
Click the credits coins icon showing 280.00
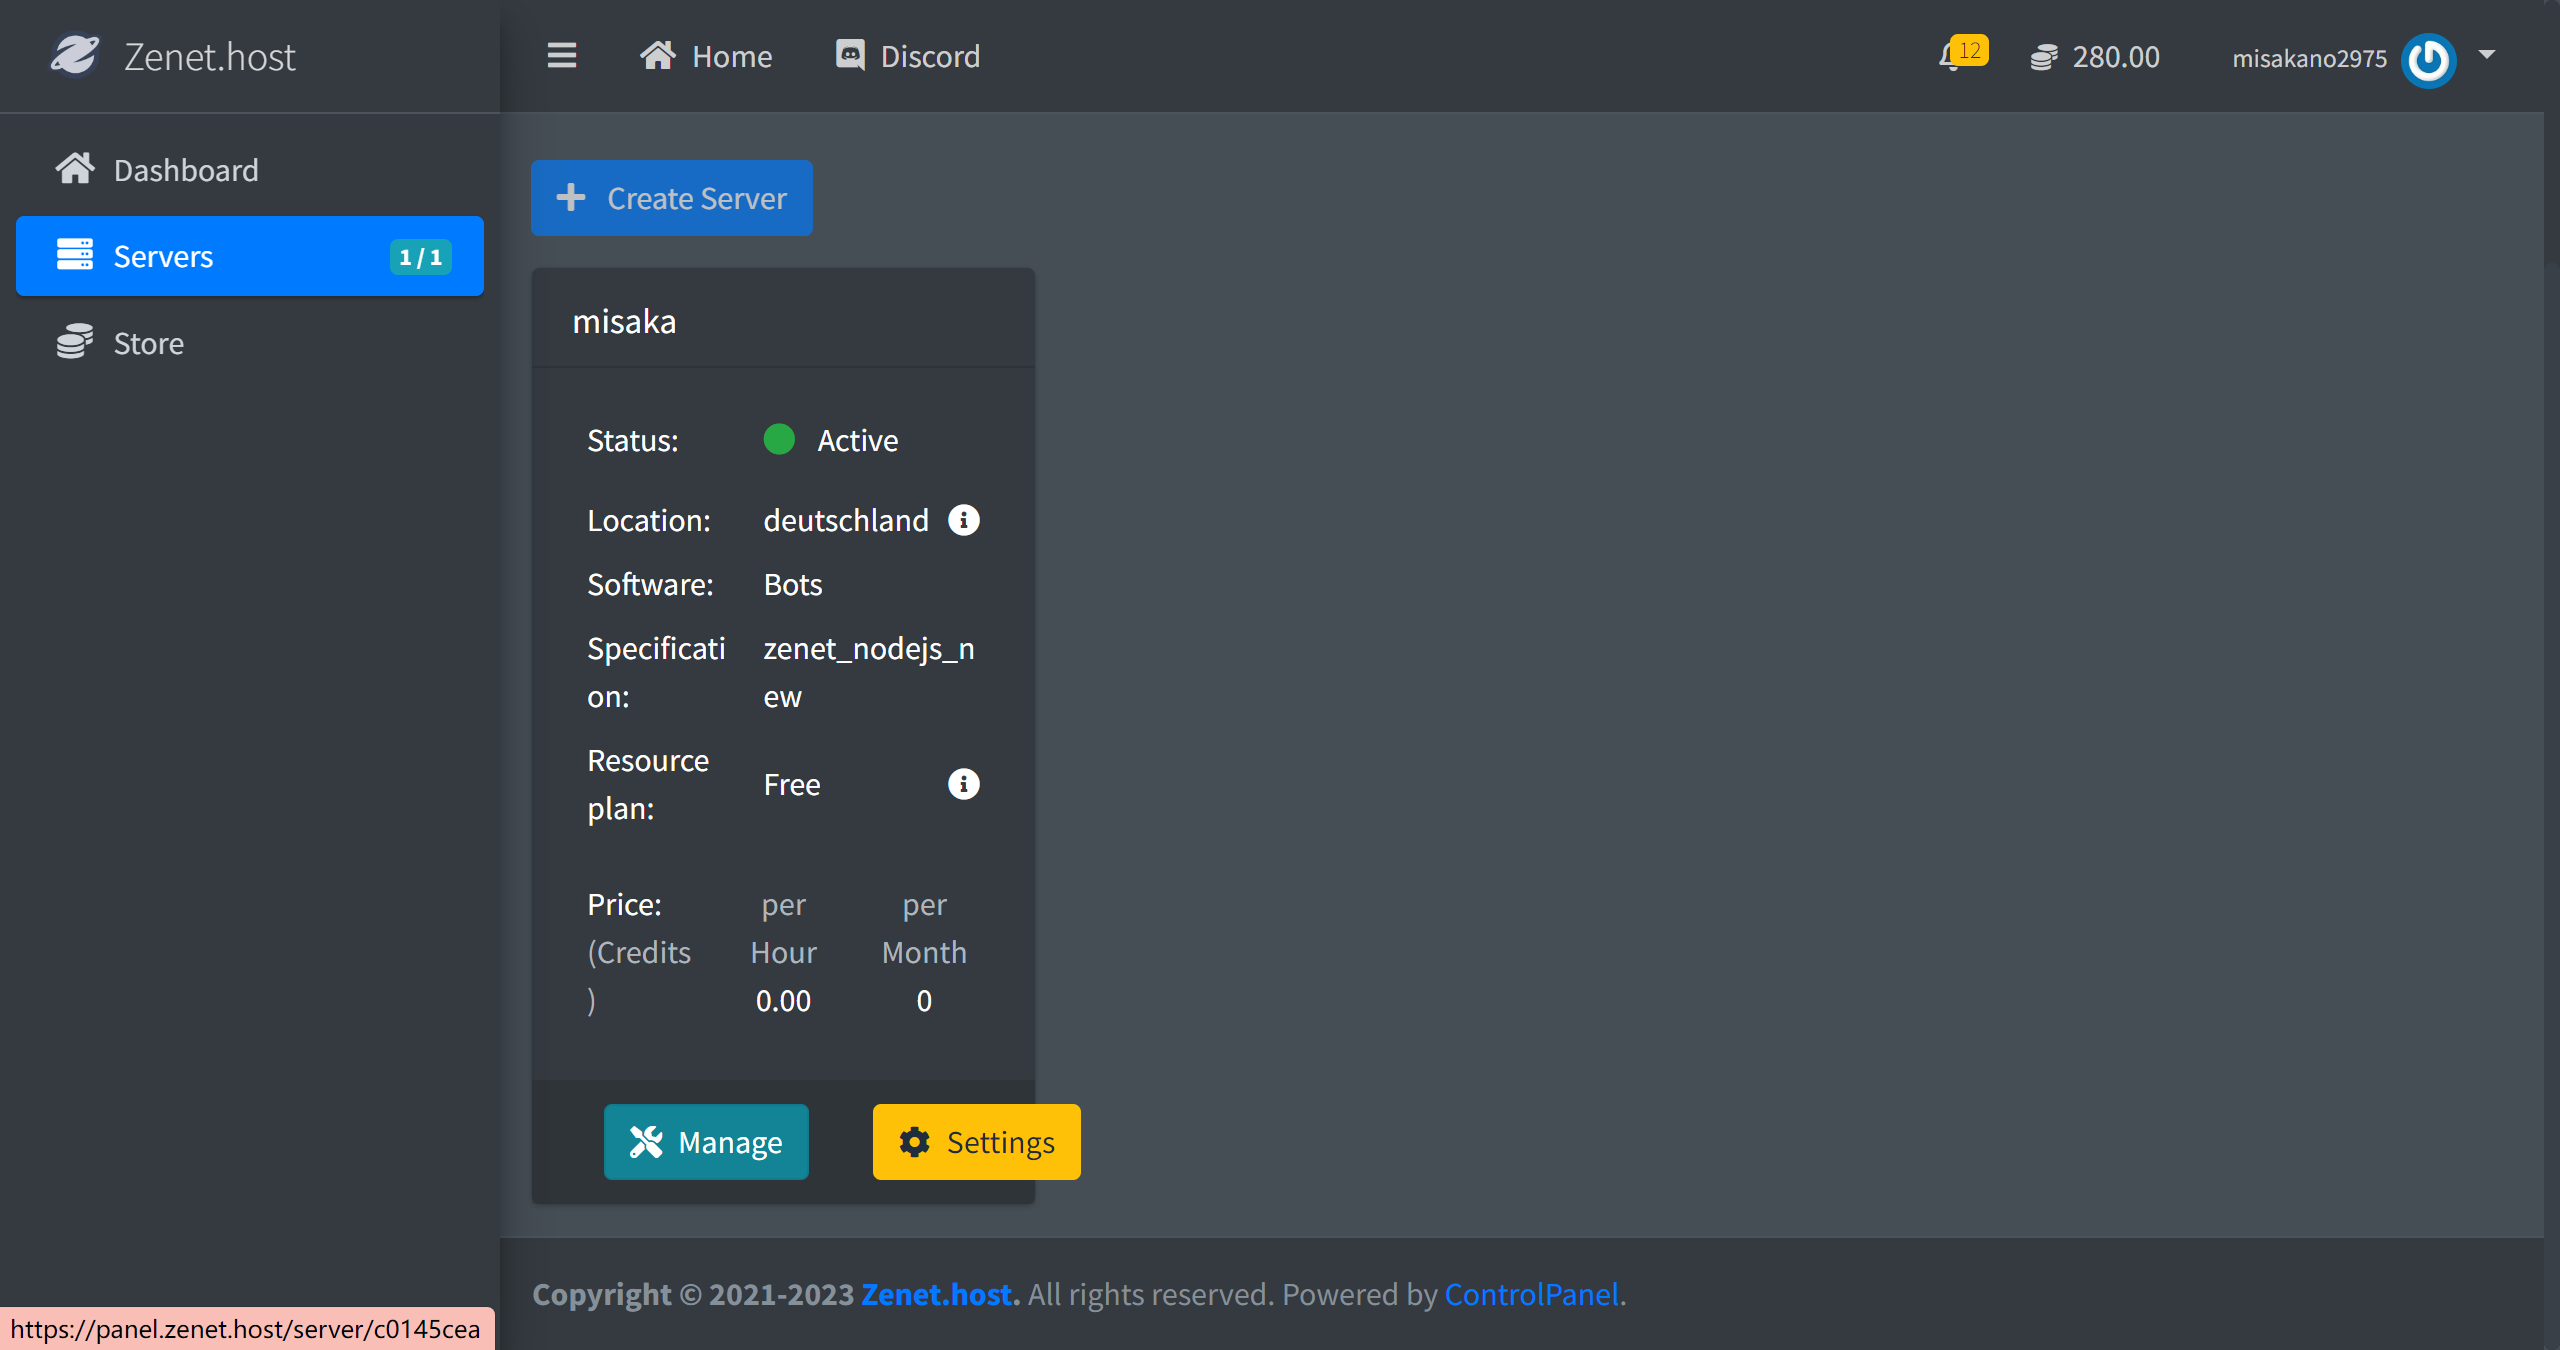tap(2044, 58)
